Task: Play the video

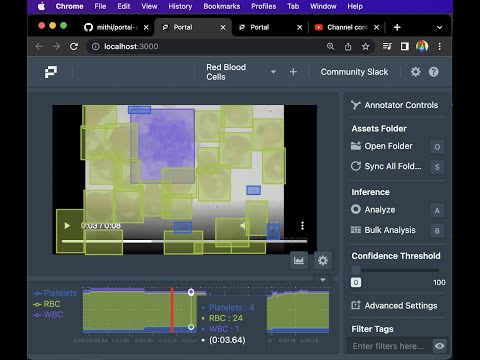Action: pos(67,226)
